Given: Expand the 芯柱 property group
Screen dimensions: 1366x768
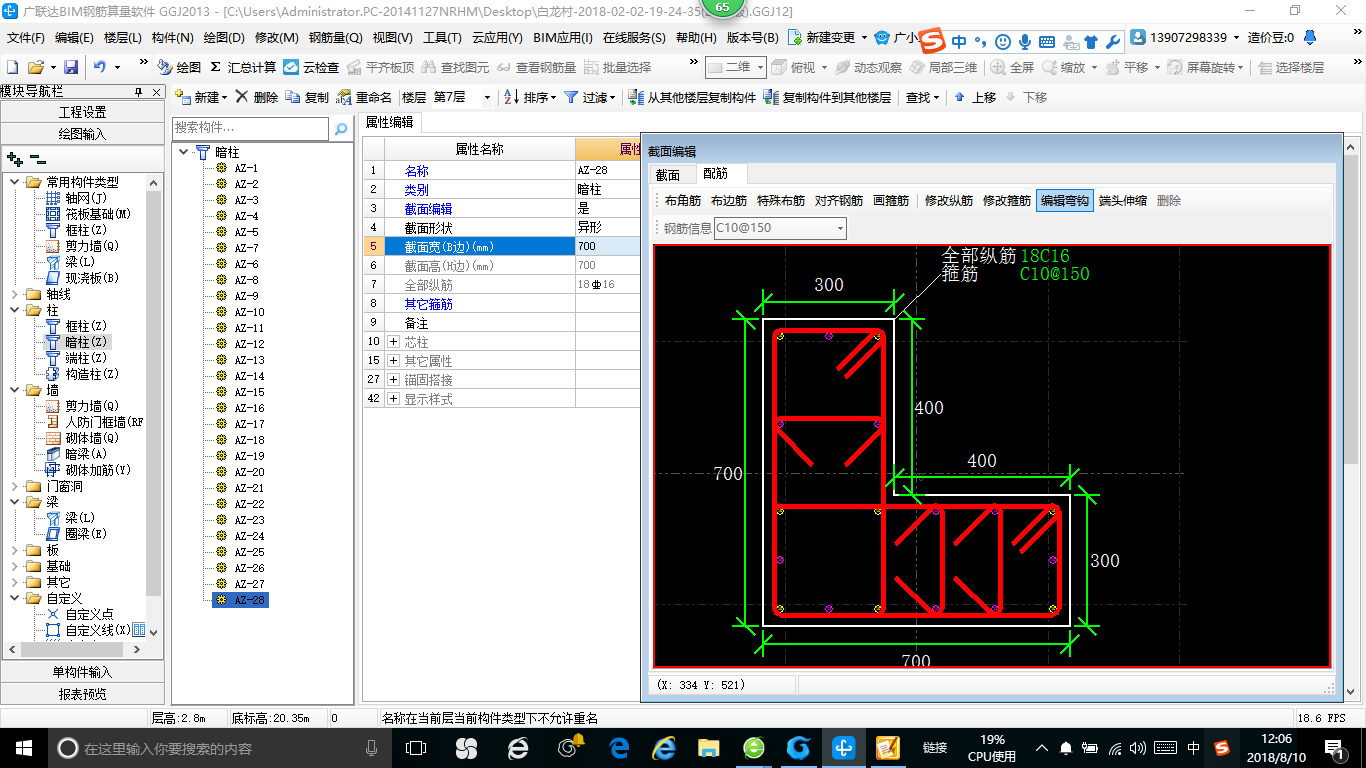Looking at the screenshot, I should [x=393, y=342].
